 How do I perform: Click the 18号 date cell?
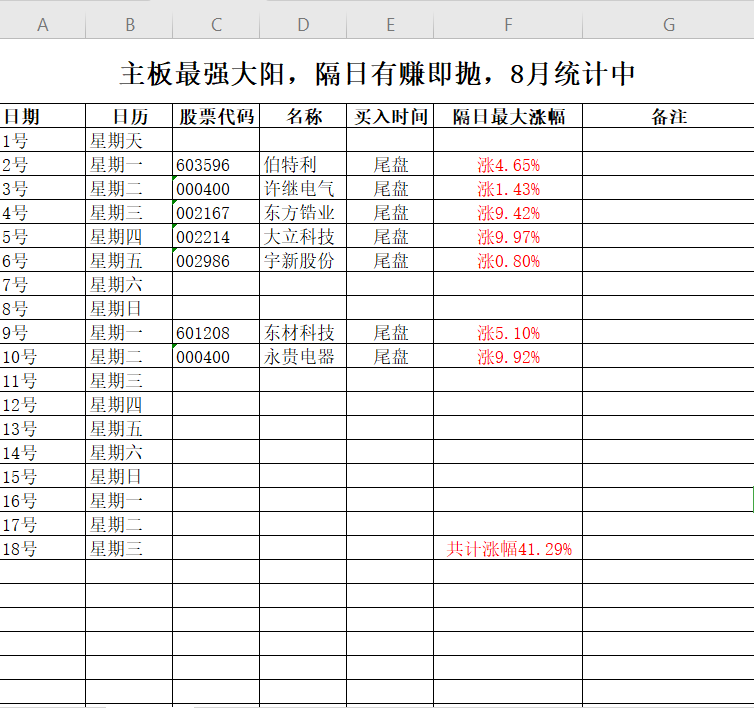click(42, 549)
